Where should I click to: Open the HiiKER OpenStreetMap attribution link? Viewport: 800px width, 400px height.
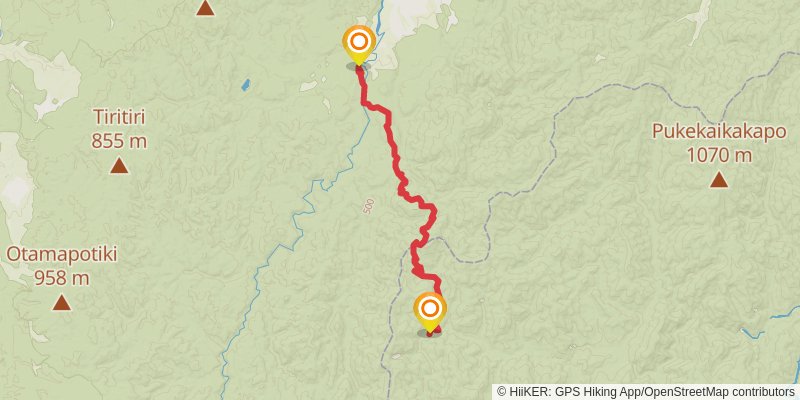(647, 392)
